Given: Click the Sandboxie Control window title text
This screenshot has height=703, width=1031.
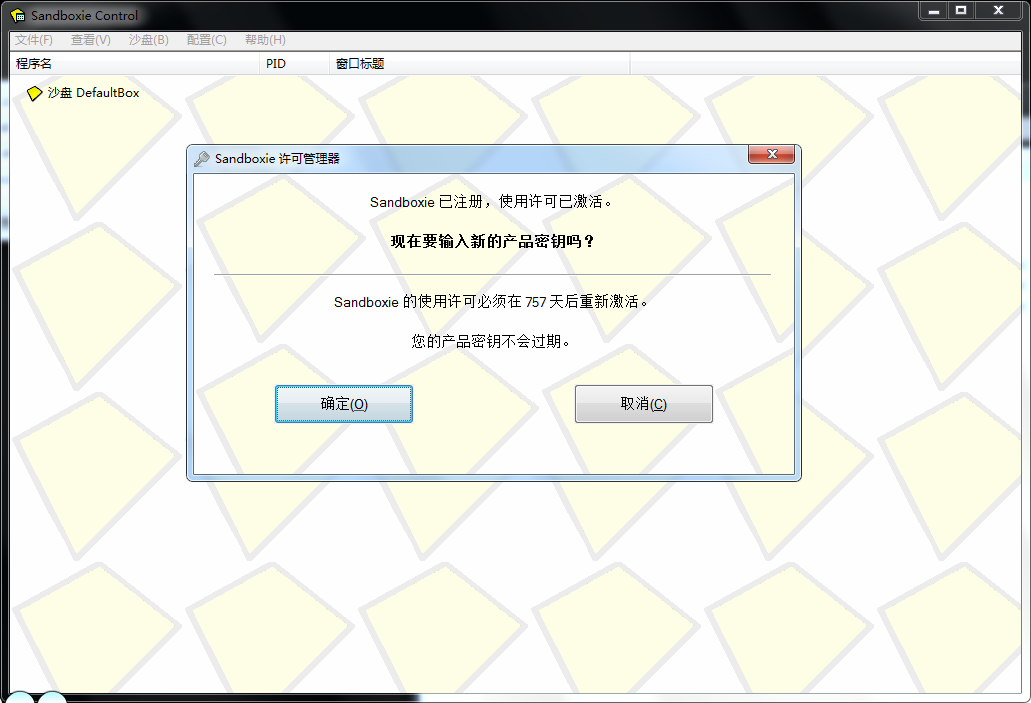Looking at the screenshot, I should pos(85,16).
